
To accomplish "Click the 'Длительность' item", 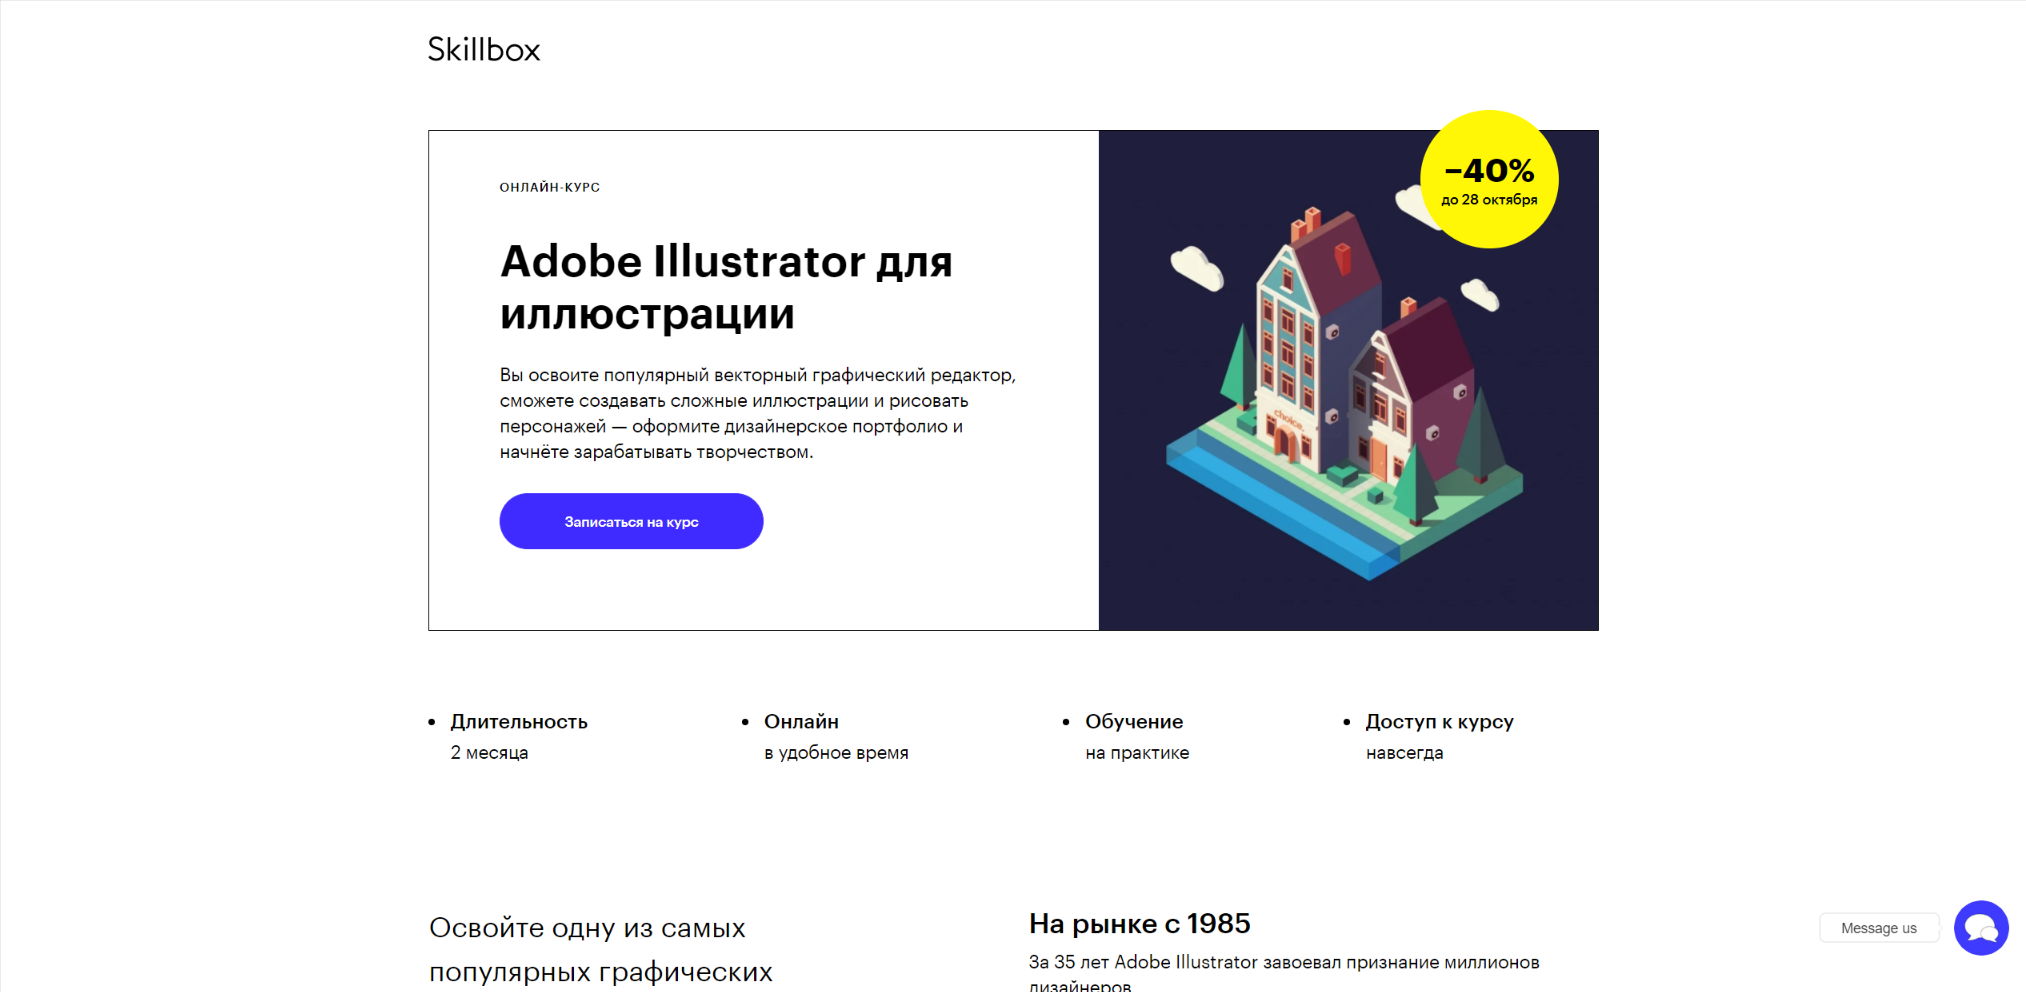I will pyautogui.click(x=519, y=721).
